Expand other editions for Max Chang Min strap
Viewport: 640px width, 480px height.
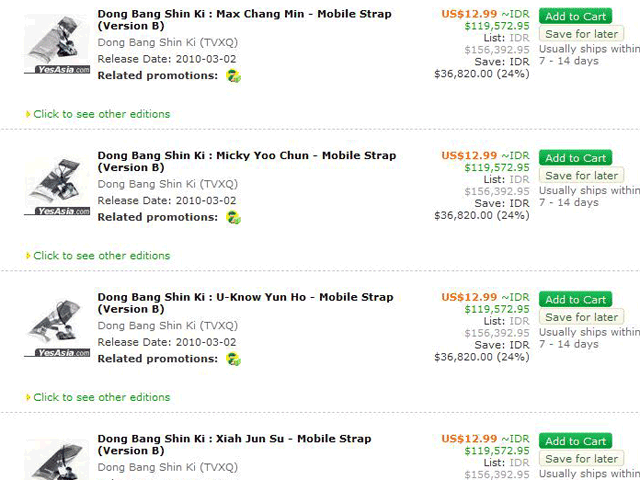point(101,114)
